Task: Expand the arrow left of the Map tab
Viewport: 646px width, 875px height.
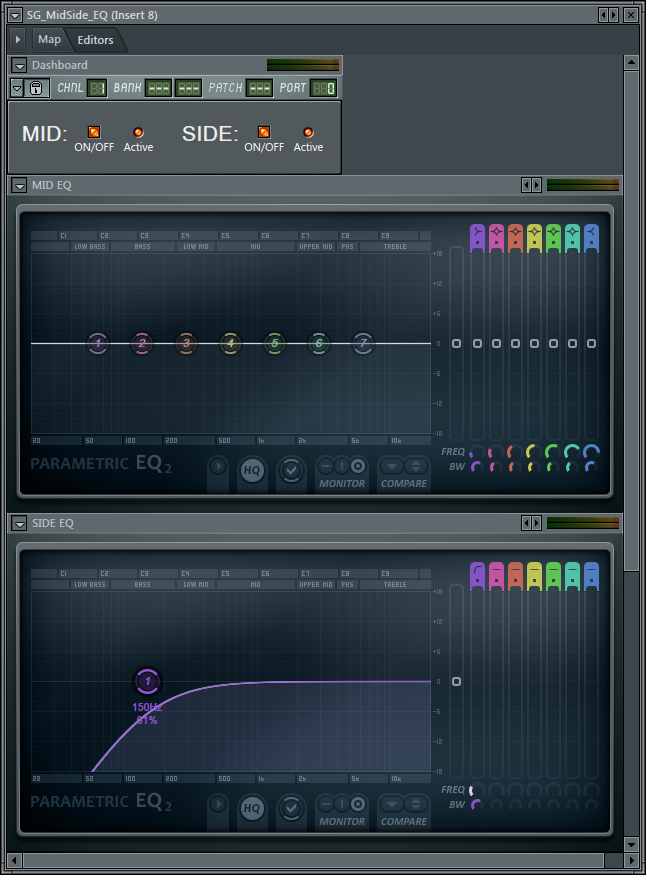Action: pyautogui.click(x=18, y=40)
